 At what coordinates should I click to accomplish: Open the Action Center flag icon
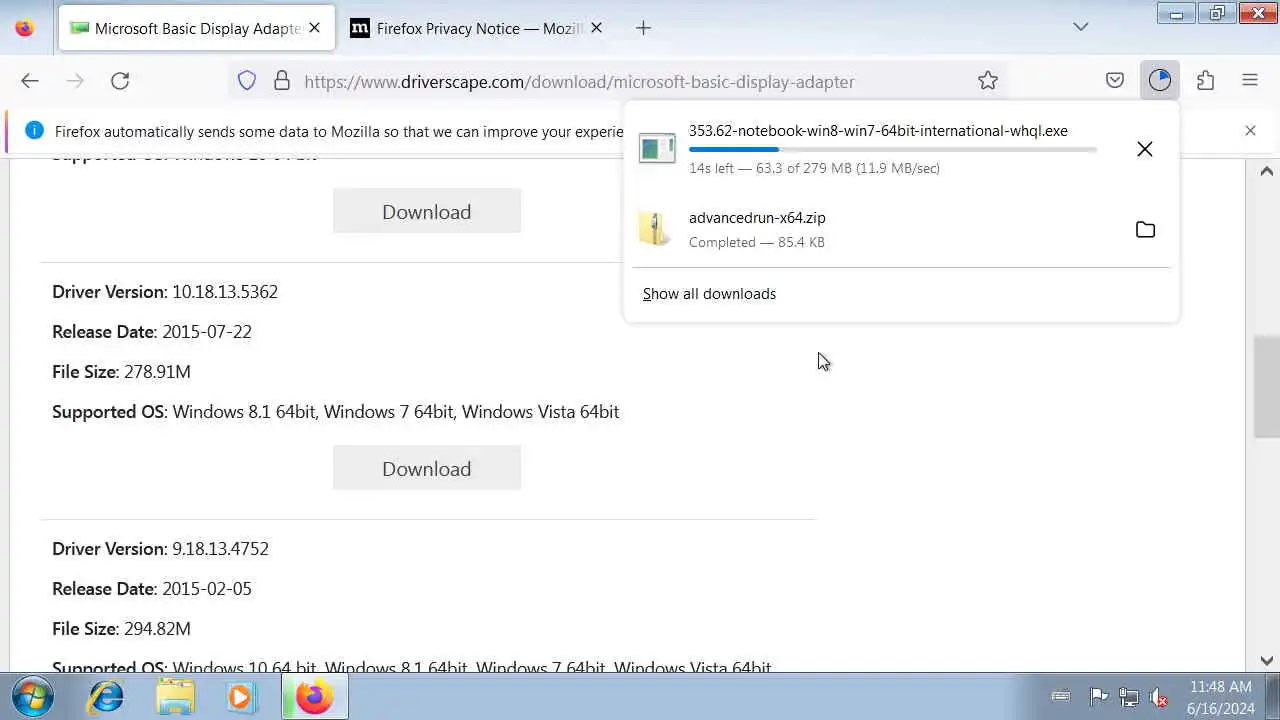tap(1098, 697)
